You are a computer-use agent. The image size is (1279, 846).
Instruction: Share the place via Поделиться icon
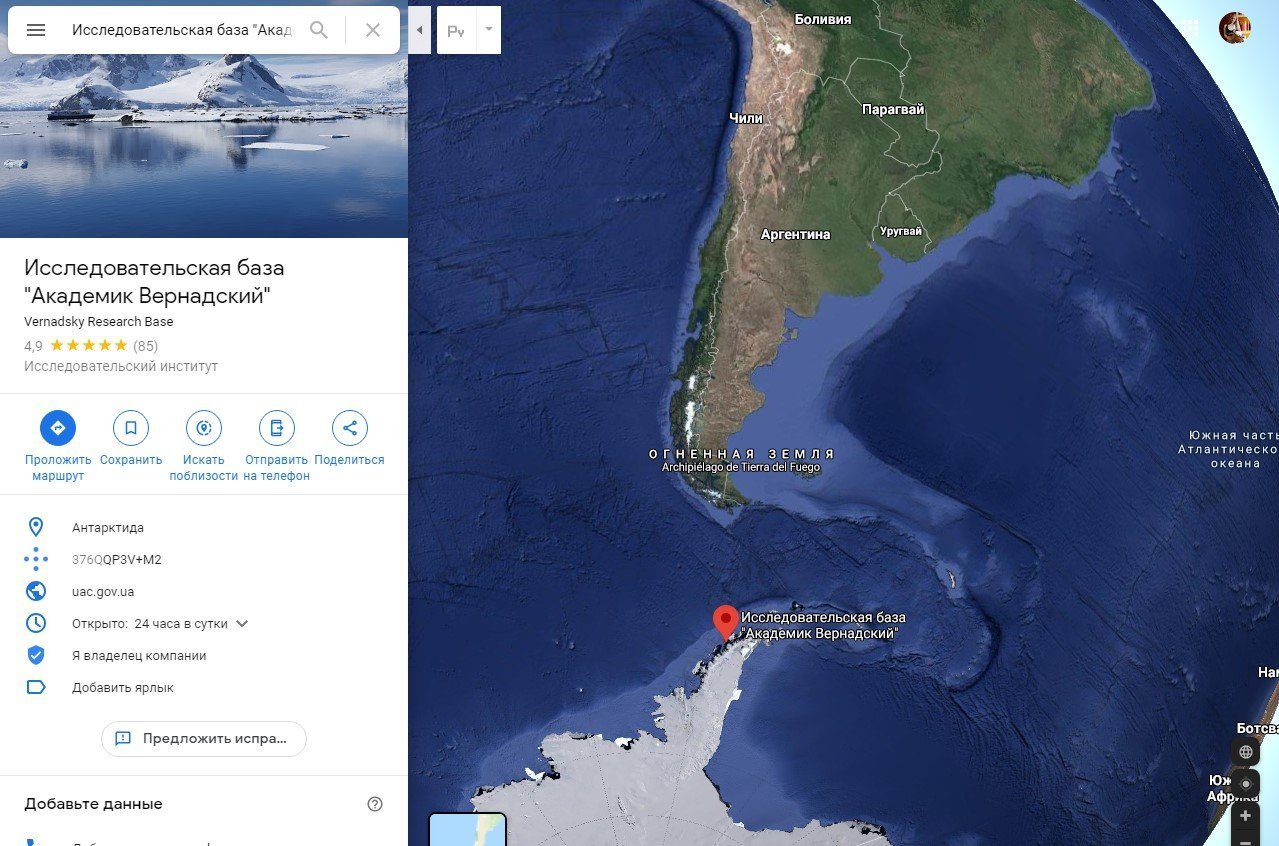pyautogui.click(x=350, y=428)
